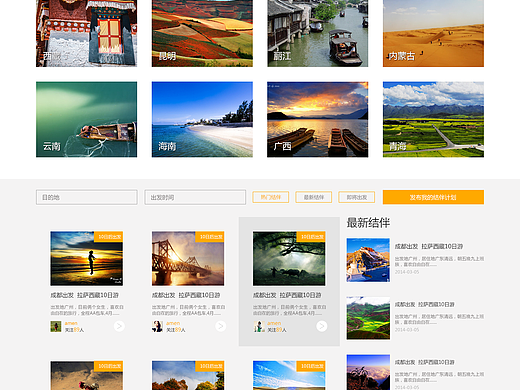Click the 关注89人 text on the bridge card
The image size is (520, 390).
coord(176,330)
